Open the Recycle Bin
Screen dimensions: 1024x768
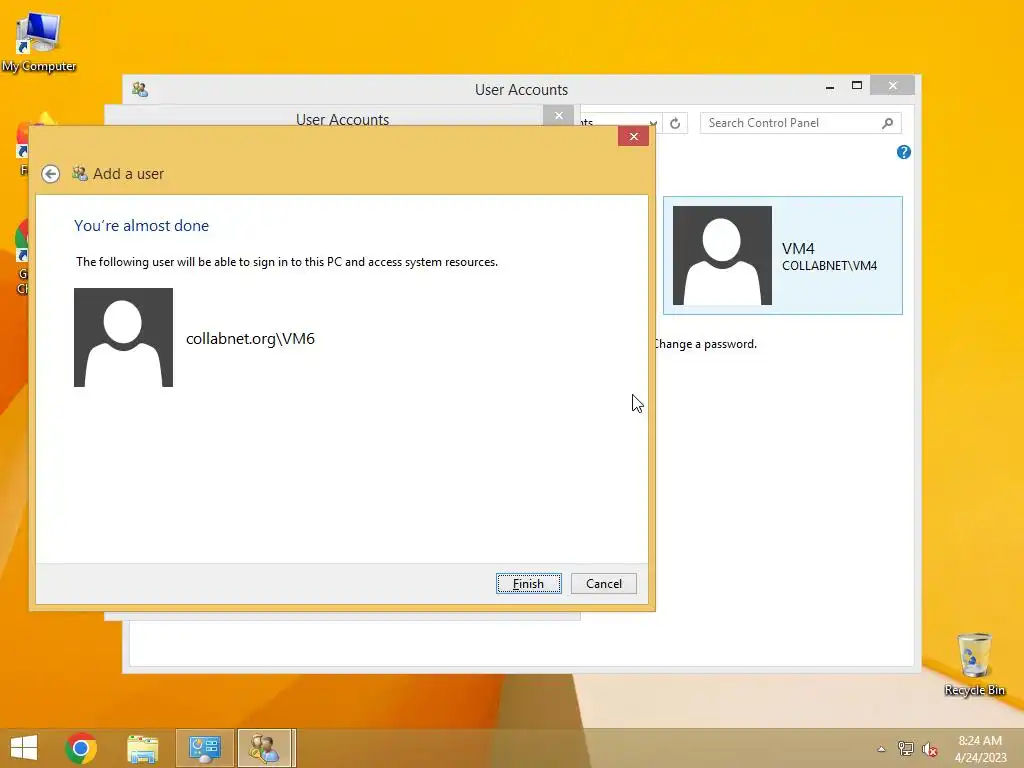(x=974, y=664)
